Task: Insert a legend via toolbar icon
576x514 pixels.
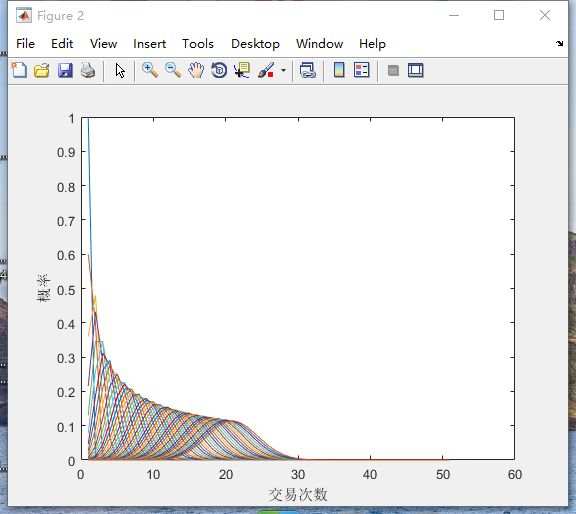Action: (x=361, y=70)
